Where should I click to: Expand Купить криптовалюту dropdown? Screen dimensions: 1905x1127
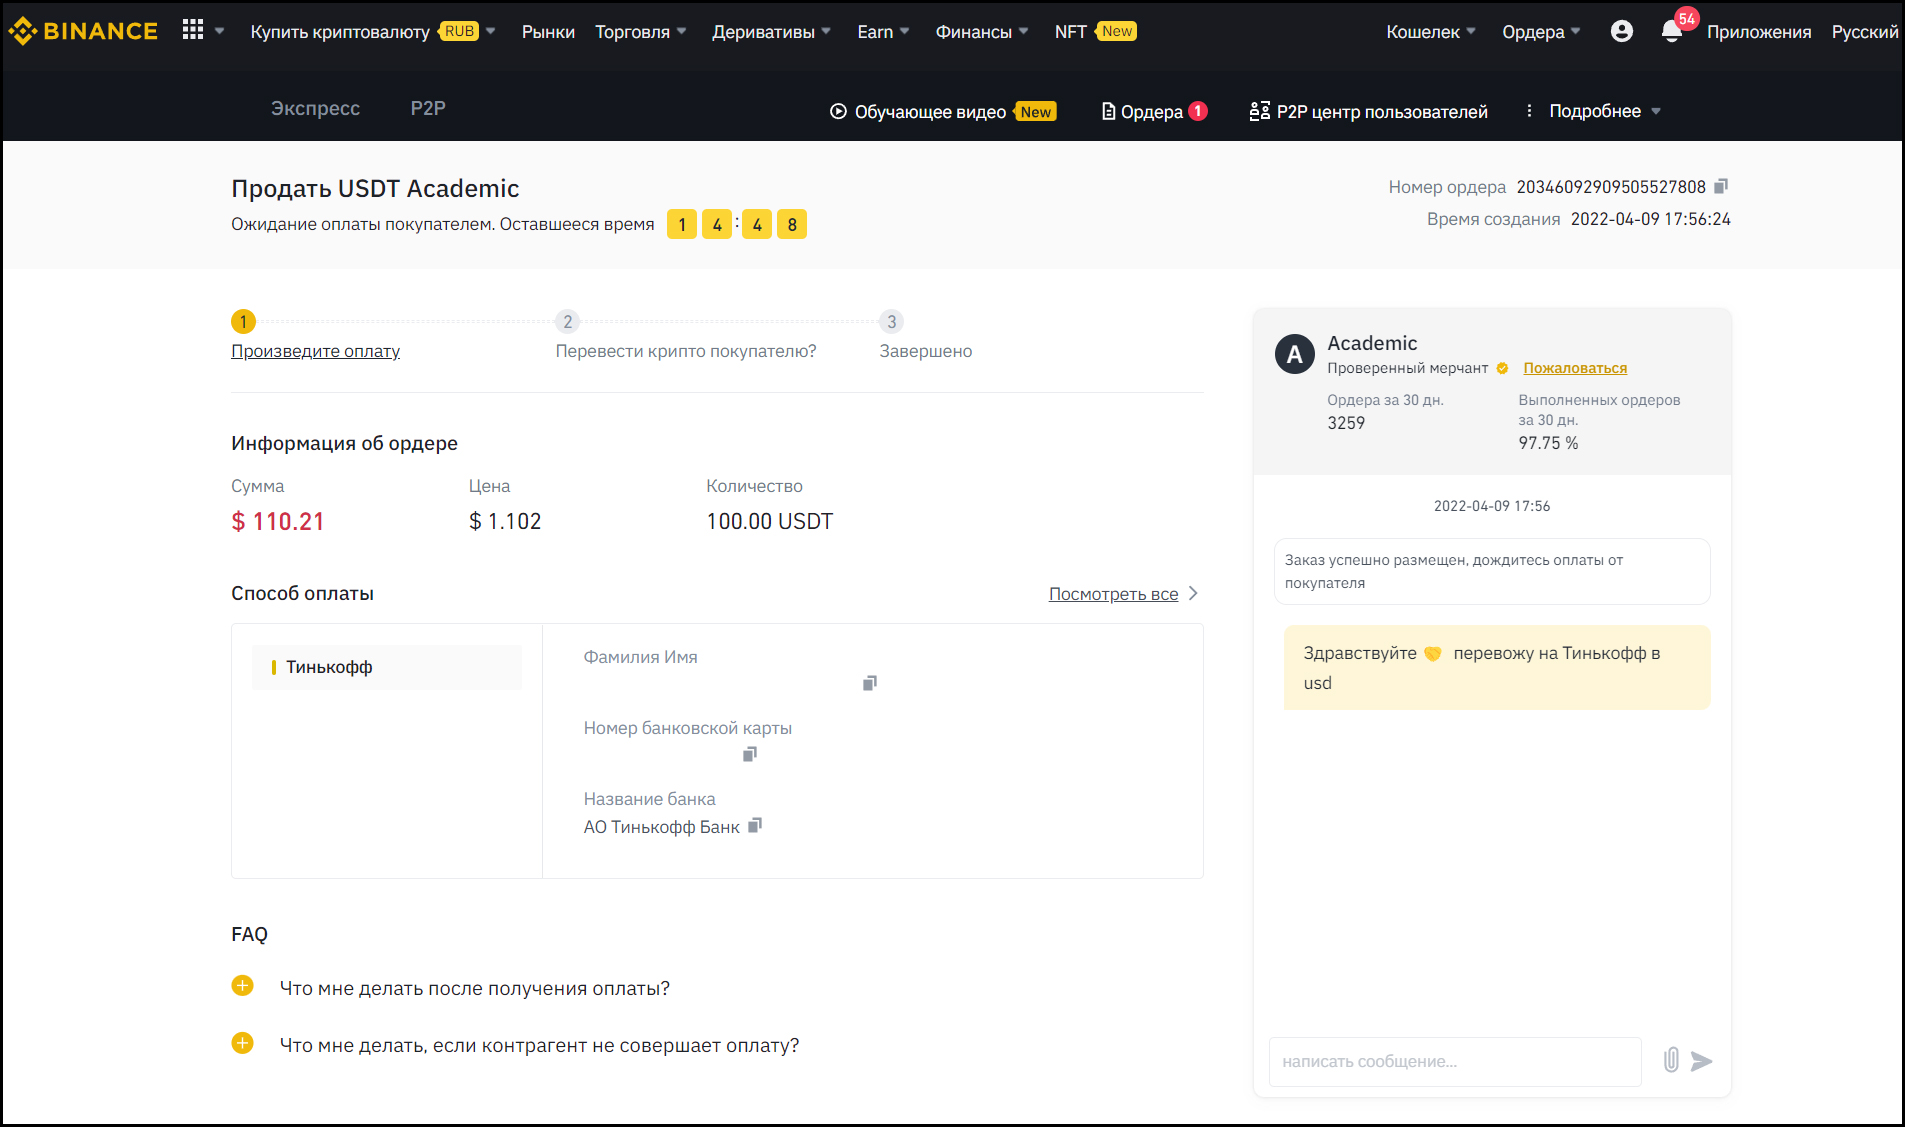pyautogui.click(x=372, y=32)
